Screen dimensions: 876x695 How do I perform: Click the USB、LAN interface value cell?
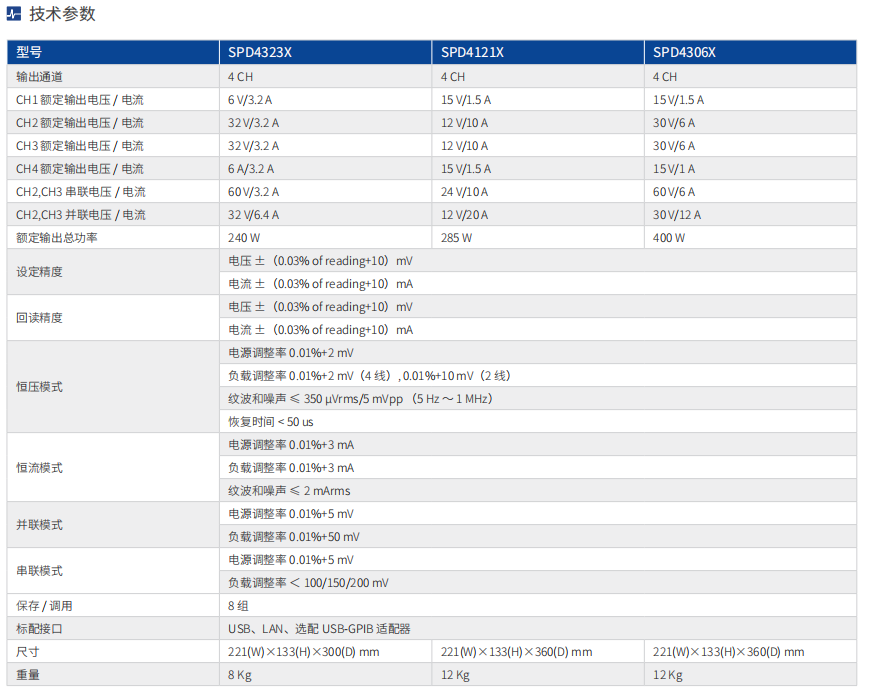point(319,629)
